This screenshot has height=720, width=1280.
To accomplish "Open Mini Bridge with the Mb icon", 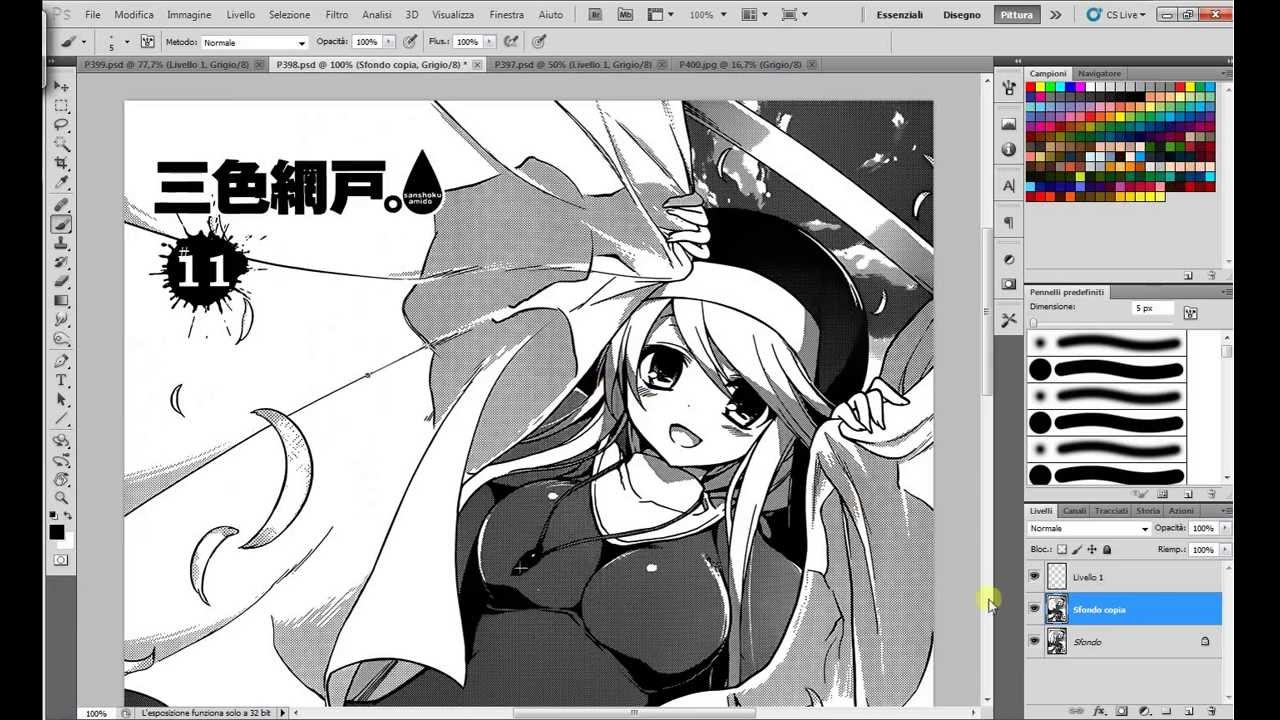I will [x=626, y=15].
